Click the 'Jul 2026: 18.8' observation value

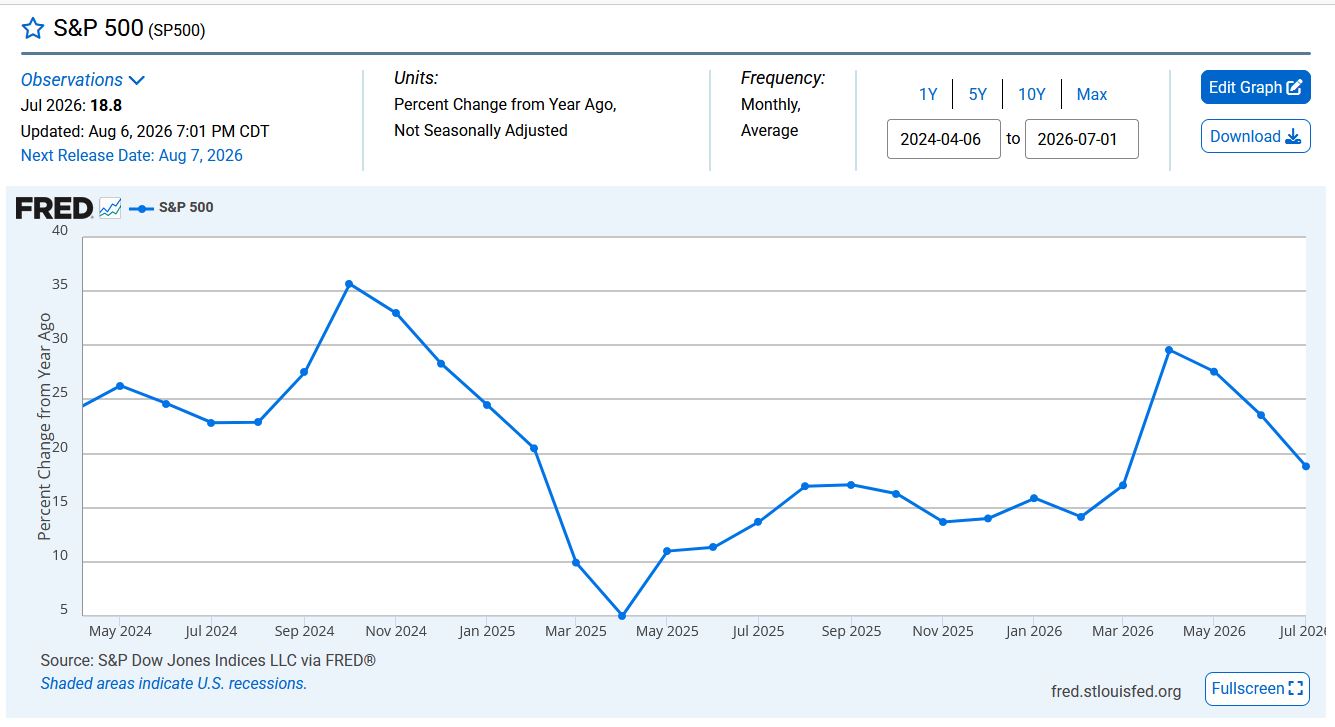pos(71,105)
